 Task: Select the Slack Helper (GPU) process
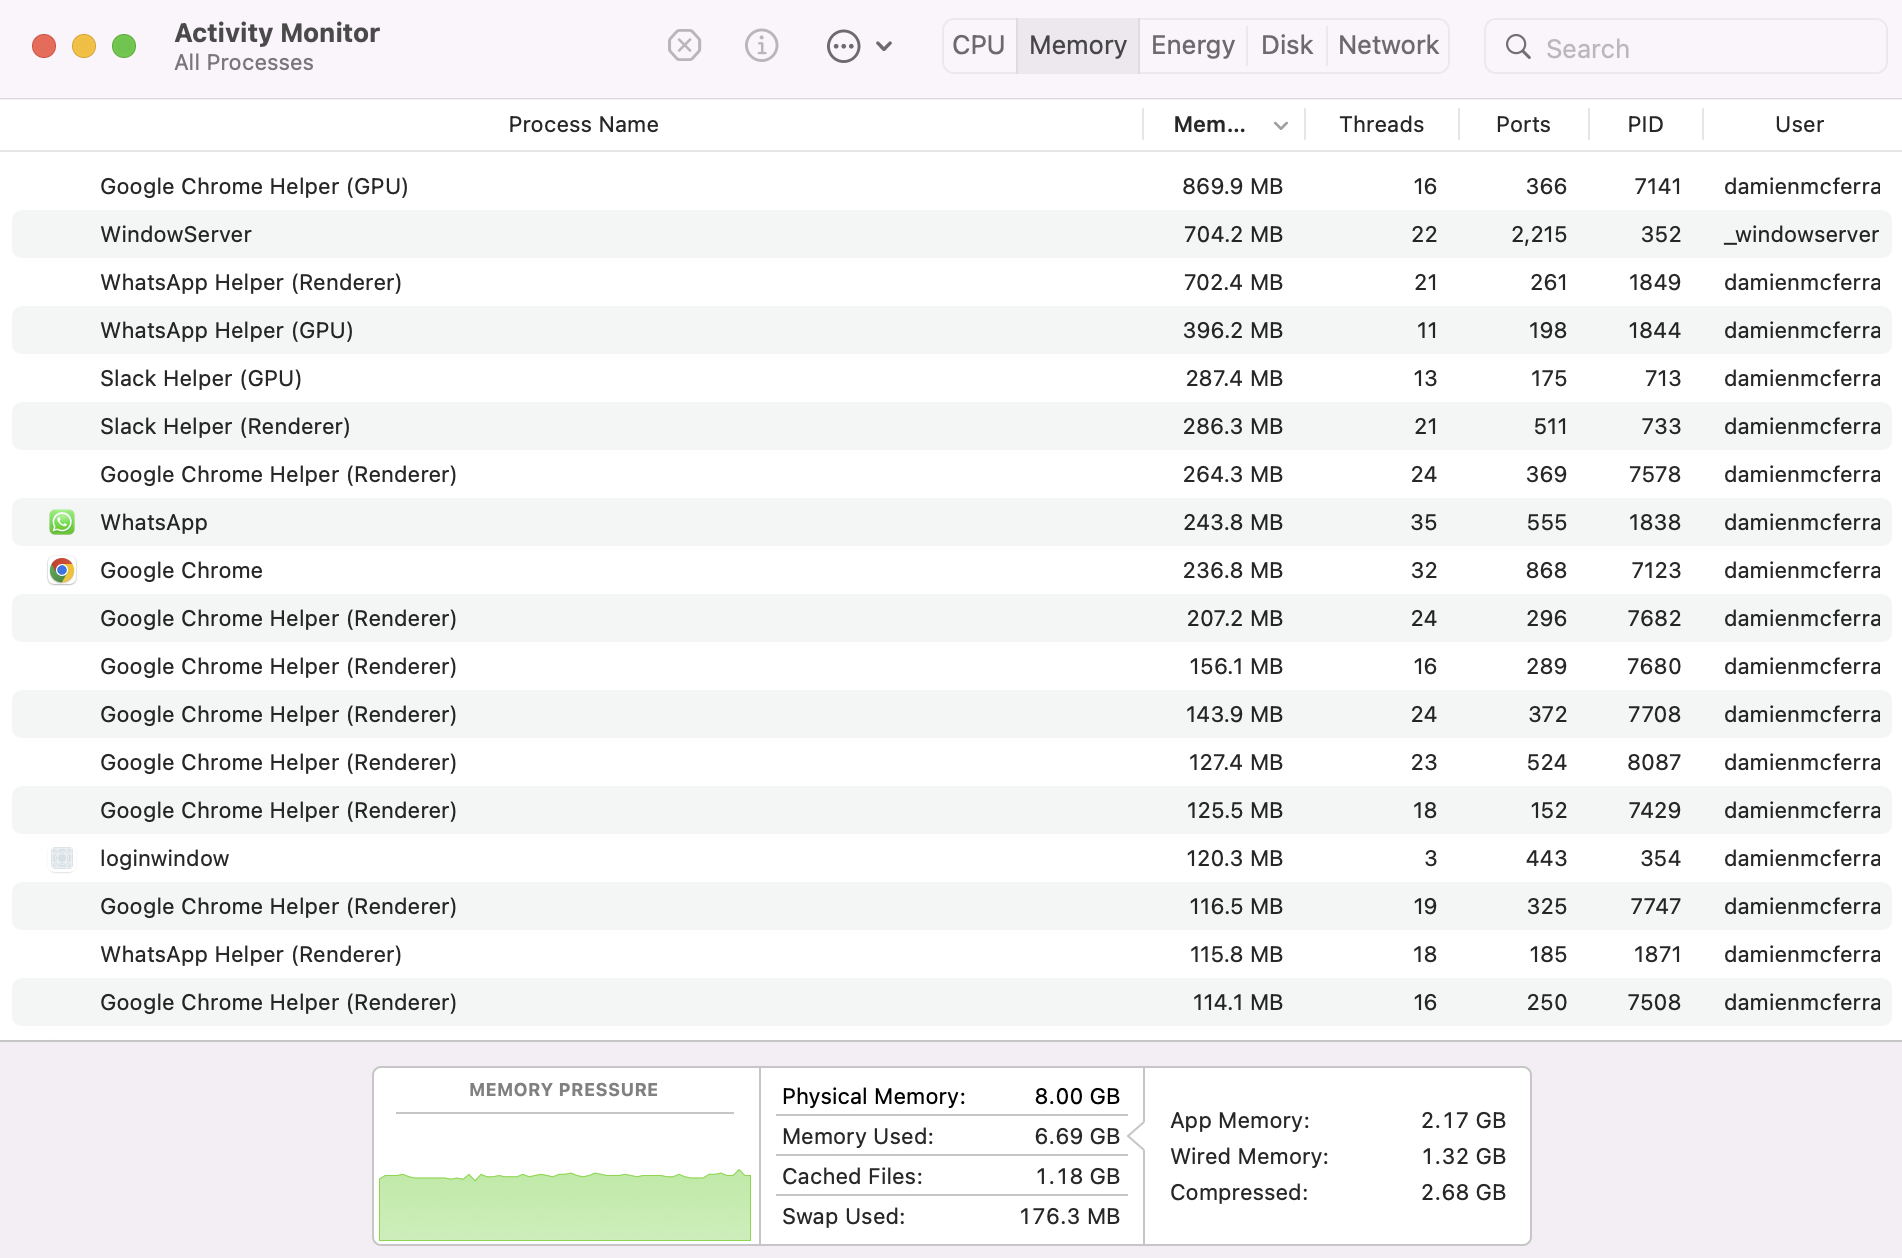pyautogui.click(x=951, y=378)
